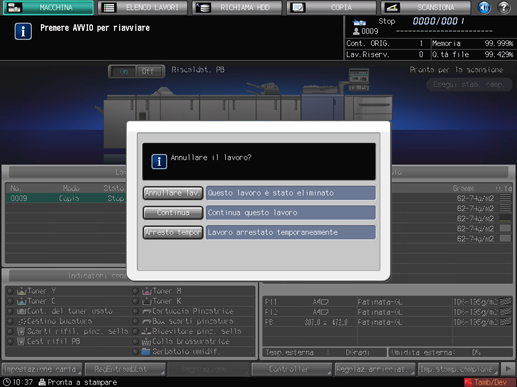
Task: Turn Riscaldat. PB Off
Action: 150,71
